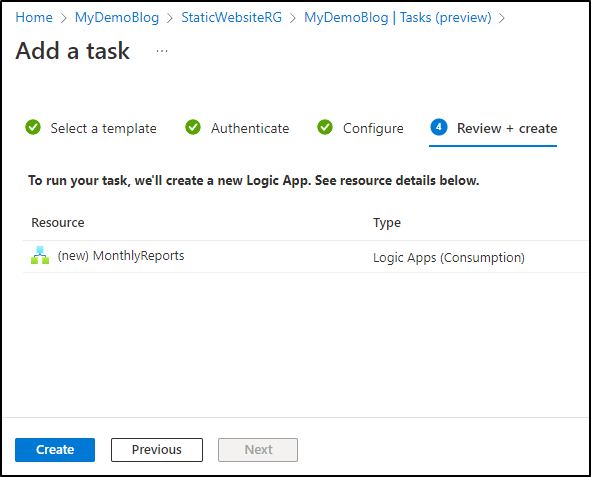
Task: Click the green checkmark beside Select a template
Action: pos(33,127)
